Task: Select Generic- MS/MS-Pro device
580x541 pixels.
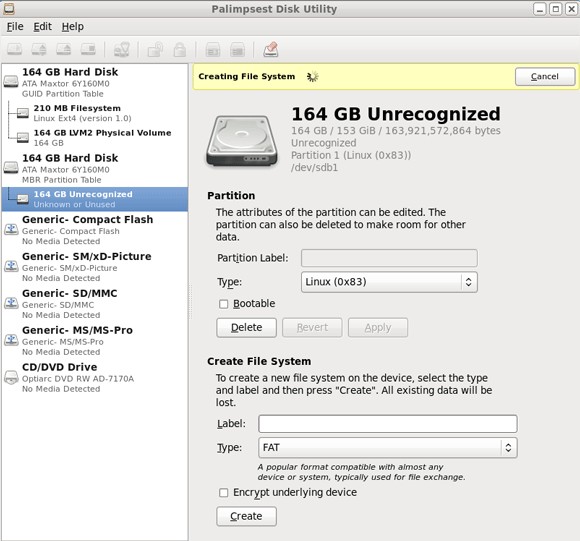Action: 95,341
